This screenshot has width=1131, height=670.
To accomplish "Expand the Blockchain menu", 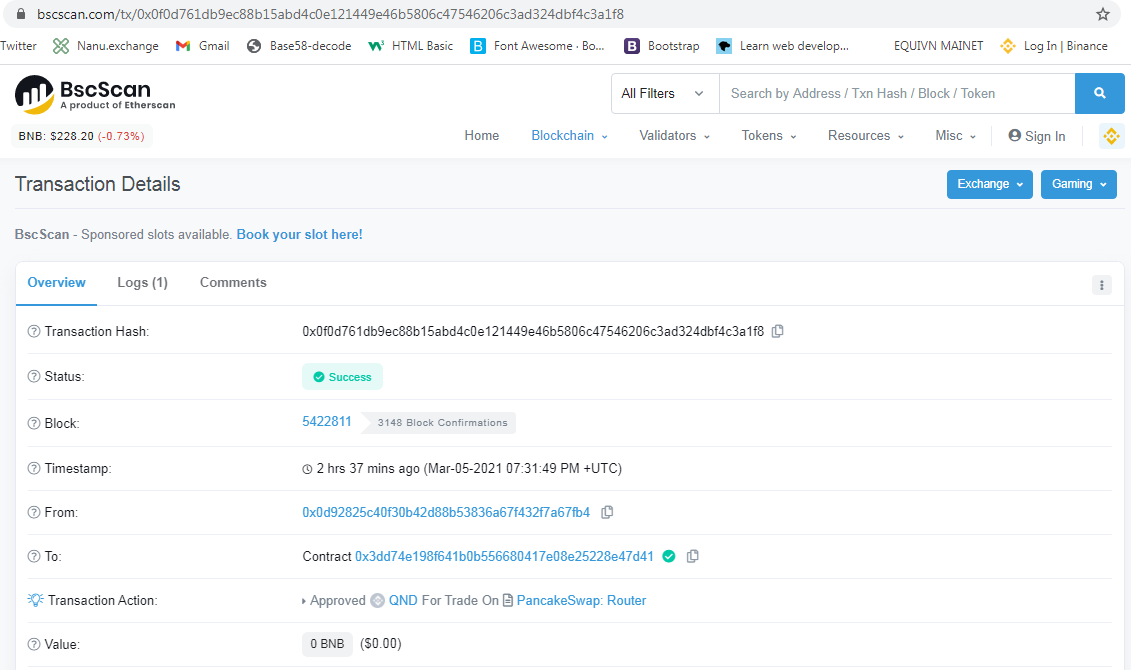I will coord(569,136).
